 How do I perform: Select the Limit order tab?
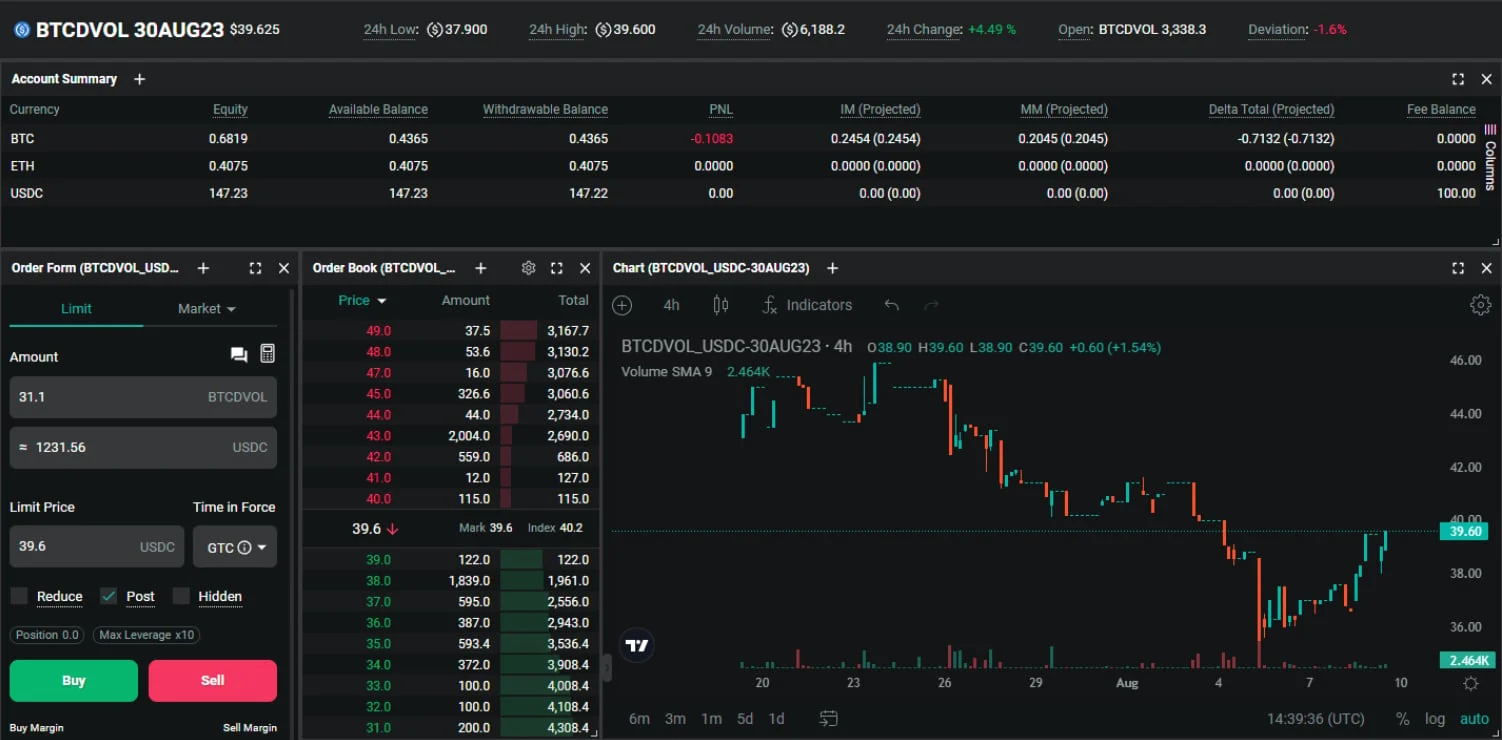[x=76, y=309]
